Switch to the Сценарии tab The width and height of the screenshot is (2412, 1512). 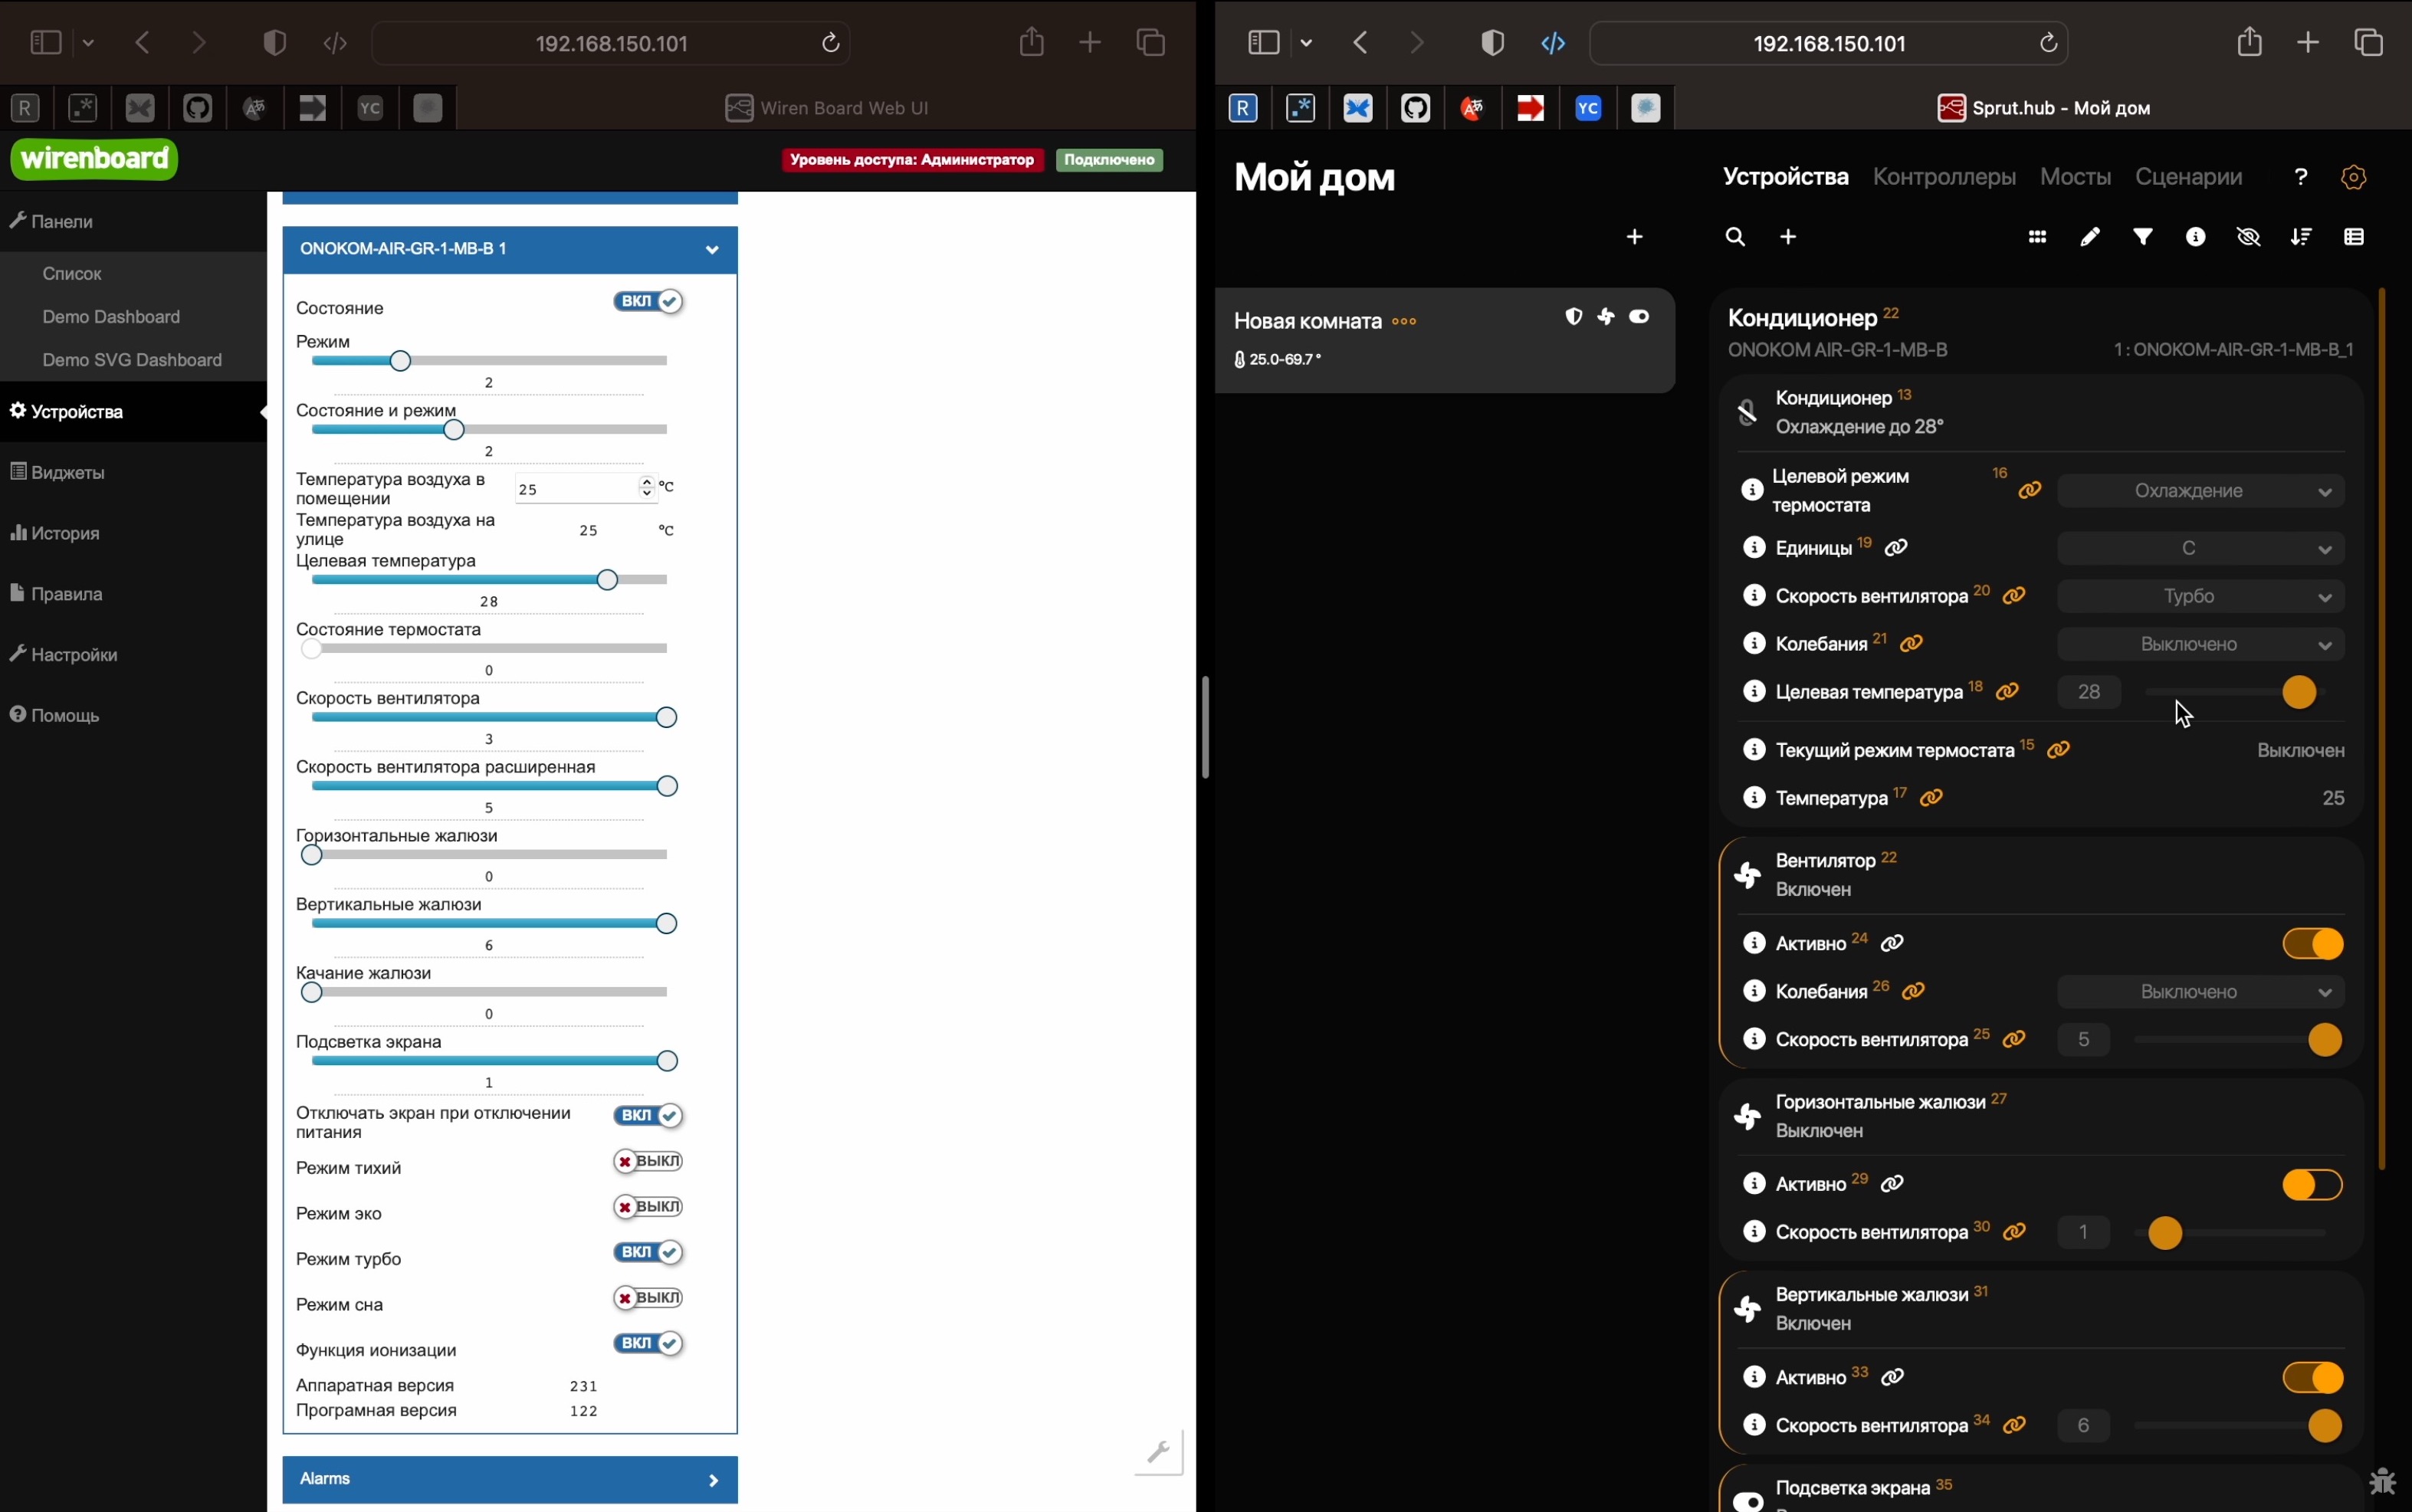point(2188,178)
